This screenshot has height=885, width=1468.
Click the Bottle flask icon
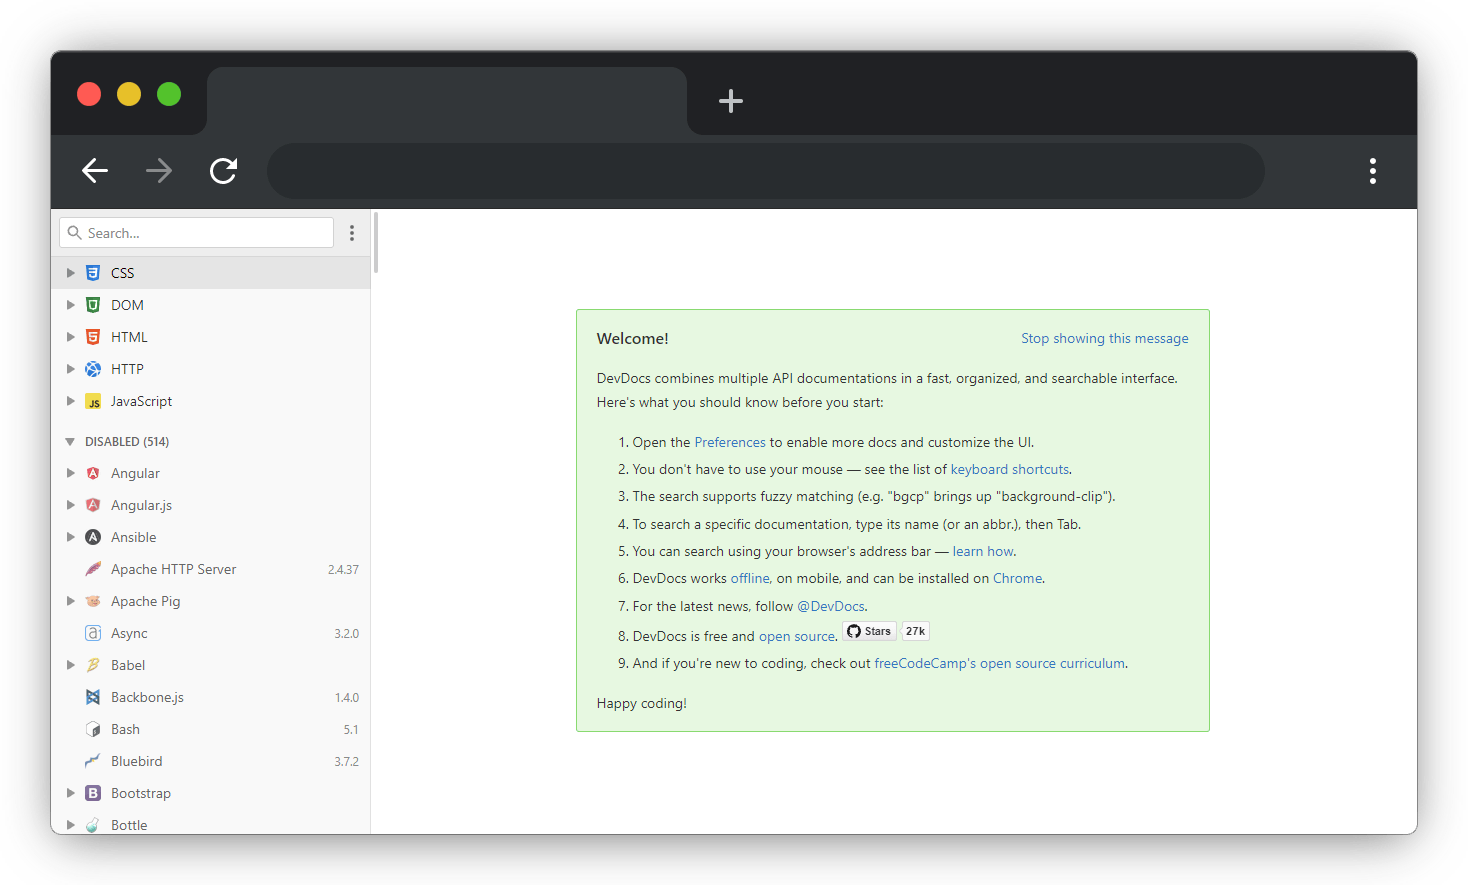93,825
